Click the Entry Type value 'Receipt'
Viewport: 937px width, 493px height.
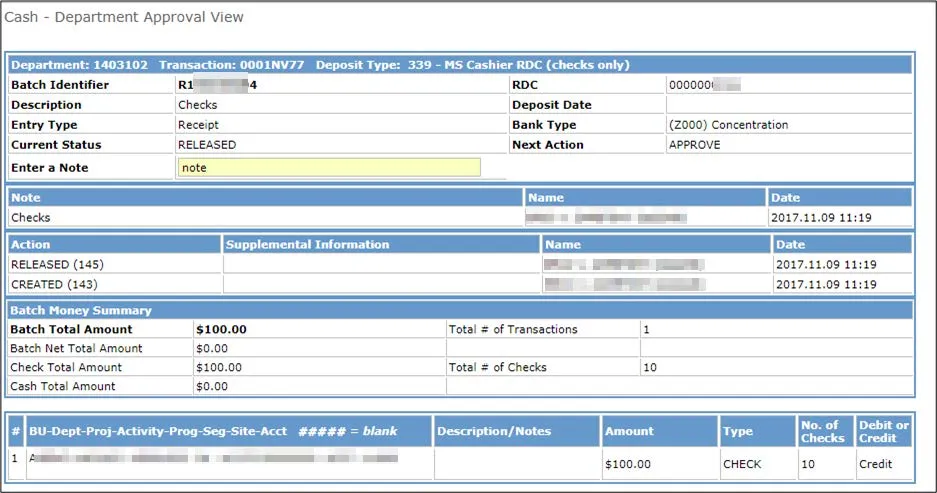point(198,125)
